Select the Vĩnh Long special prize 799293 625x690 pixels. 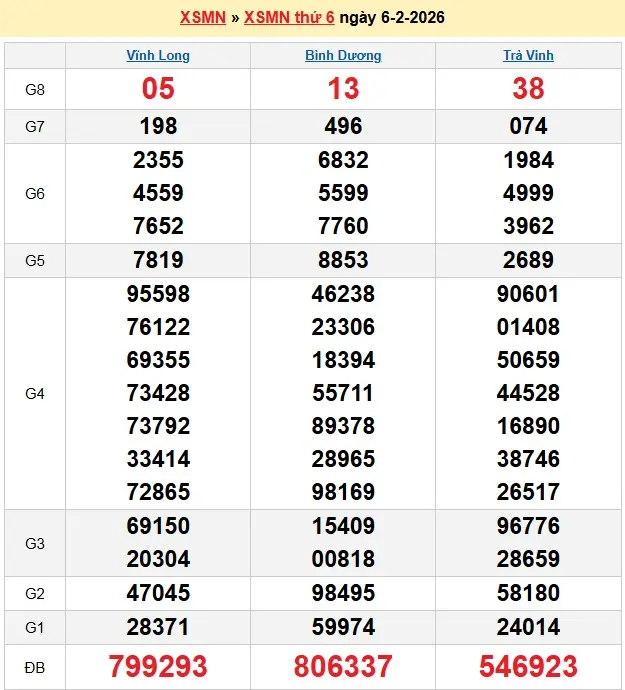158,666
